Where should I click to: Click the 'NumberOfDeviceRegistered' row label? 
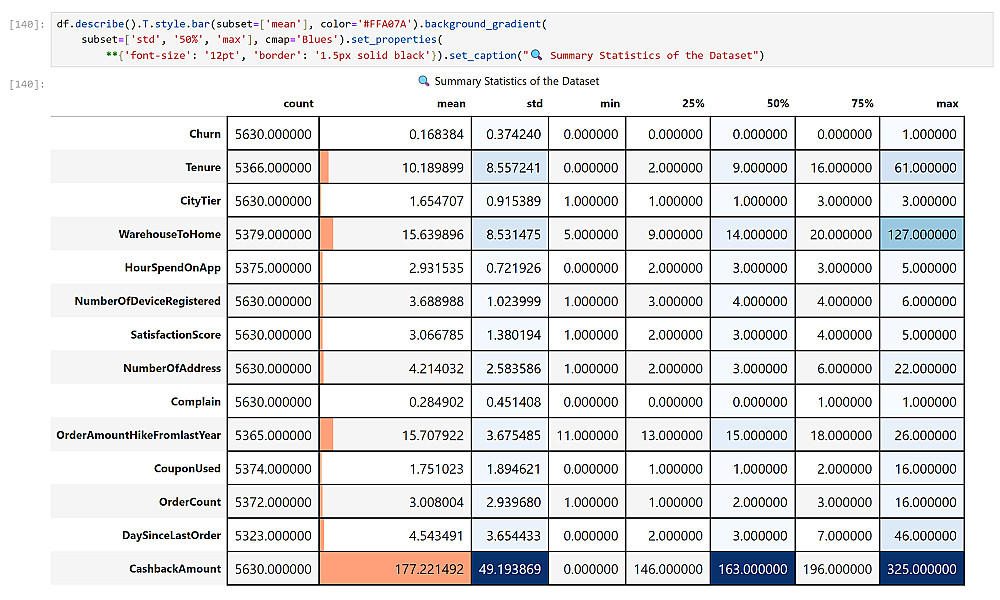pyautogui.click(x=147, y=301)
